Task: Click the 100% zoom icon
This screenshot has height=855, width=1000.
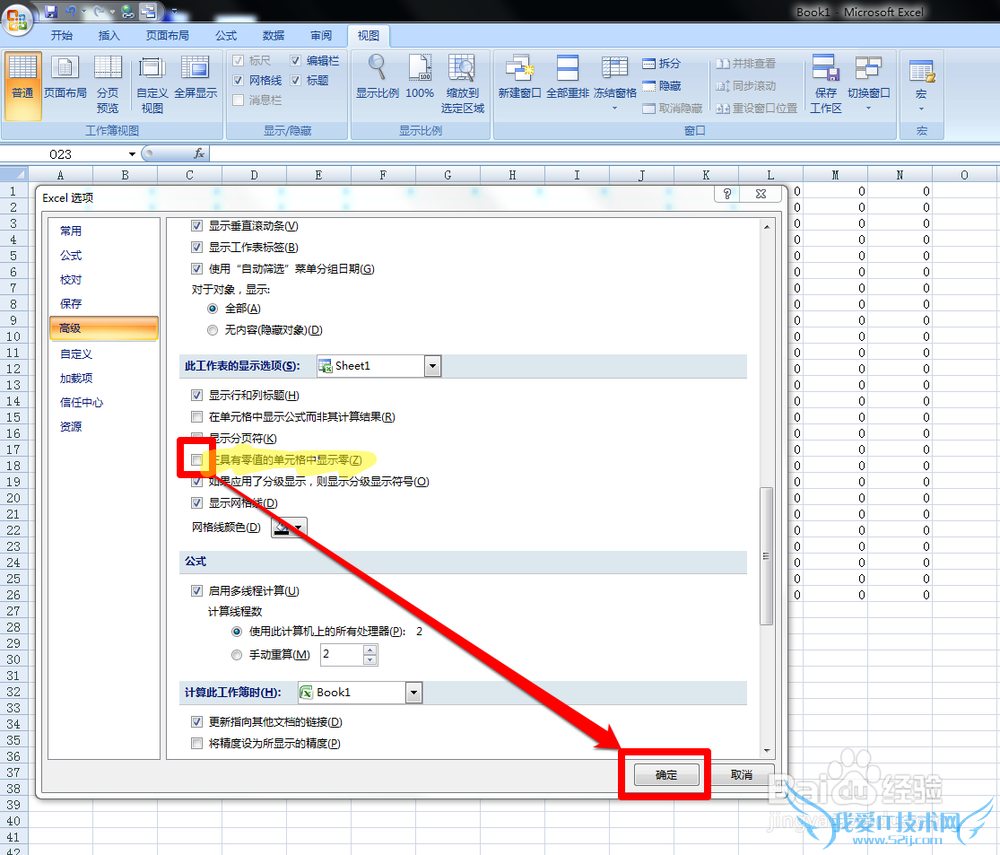Action: click(420, 77)
